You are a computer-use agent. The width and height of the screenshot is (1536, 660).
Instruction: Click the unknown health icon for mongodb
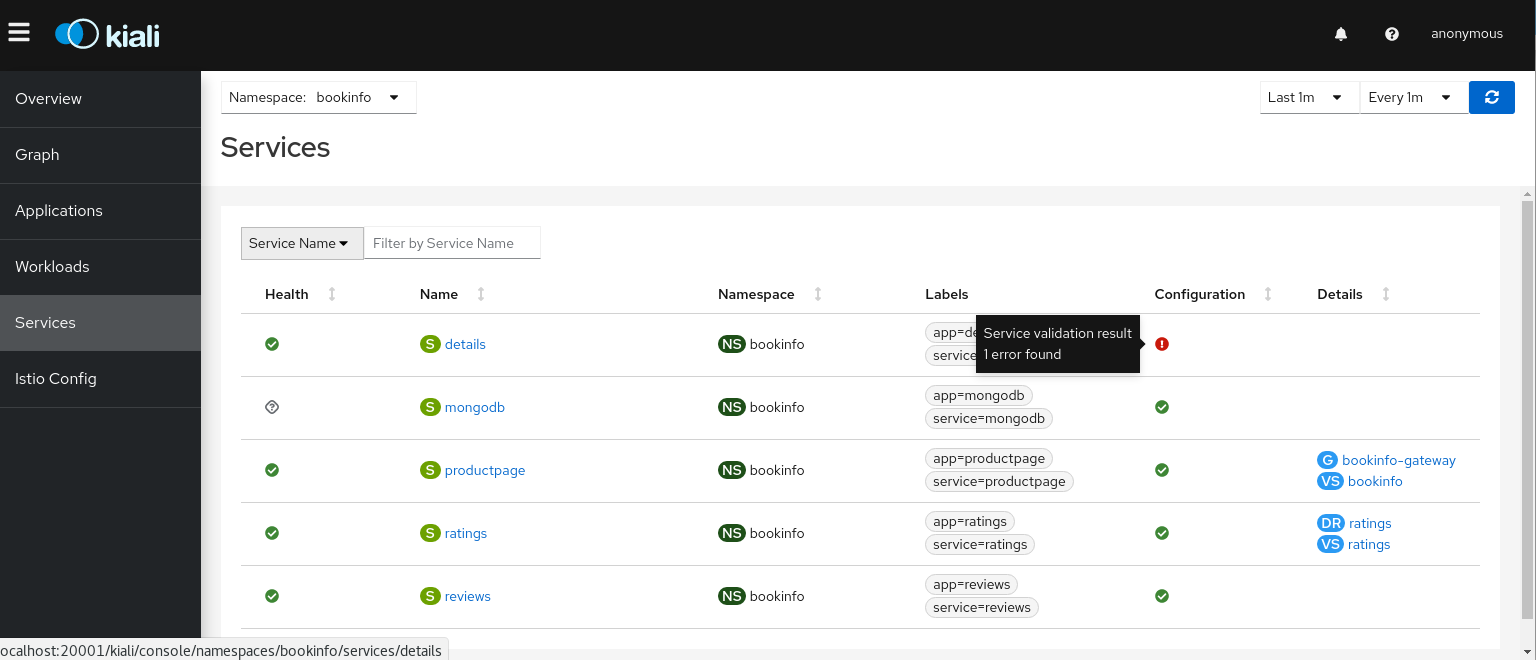click(272, 407)
